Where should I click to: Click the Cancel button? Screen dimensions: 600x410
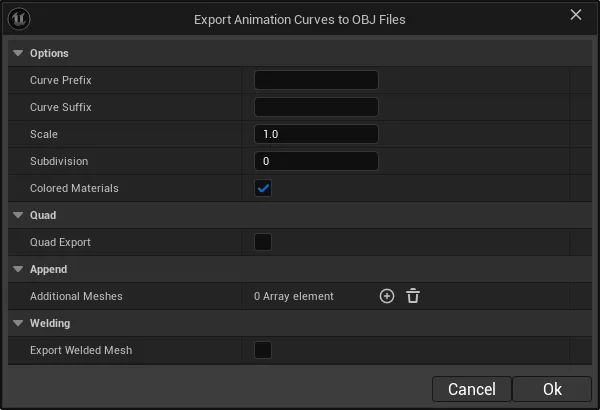click(472, 389)
